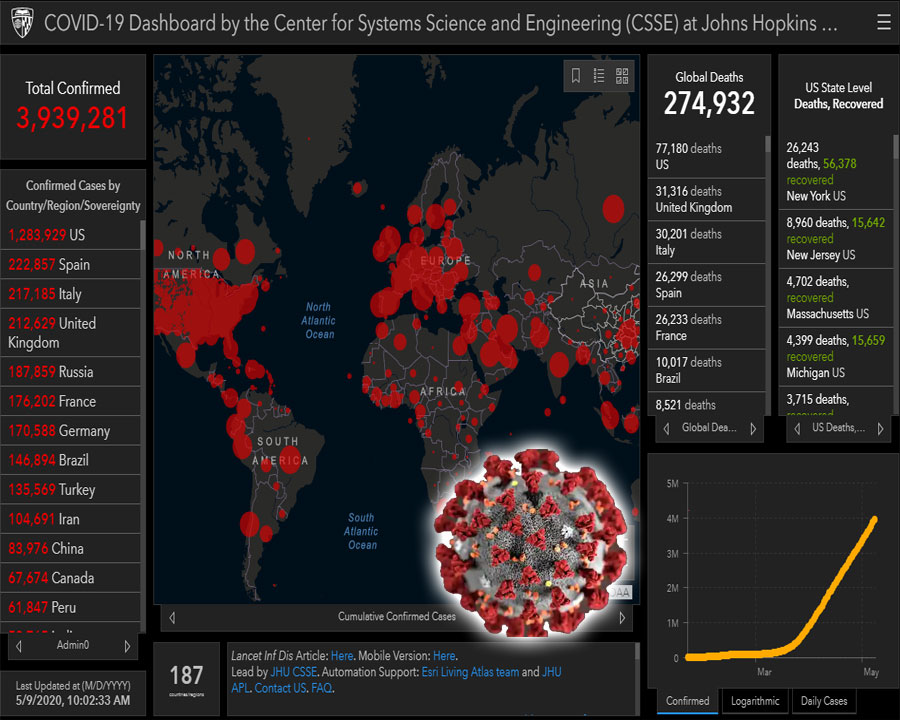Click the 31,316 deaths United Kingdom entry
900x720 pixels.
[x=707, y=199]
